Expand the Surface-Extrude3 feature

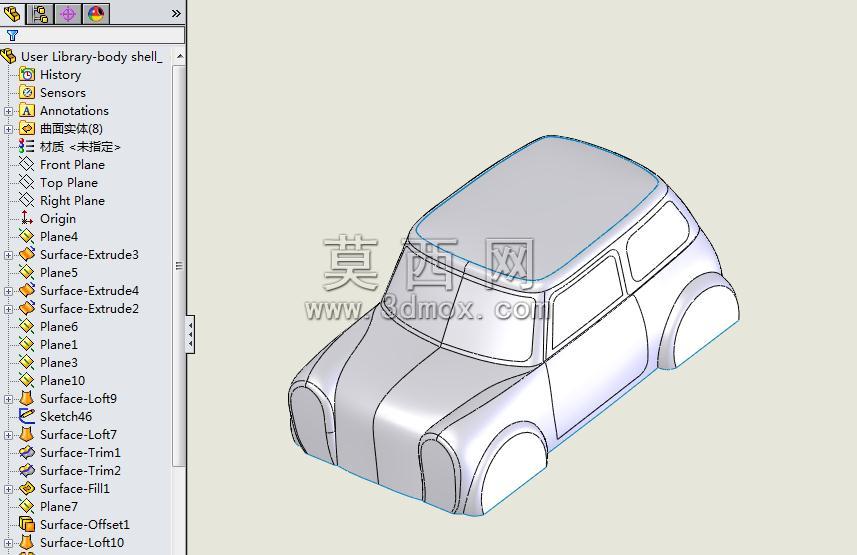(x=8, y=255)
